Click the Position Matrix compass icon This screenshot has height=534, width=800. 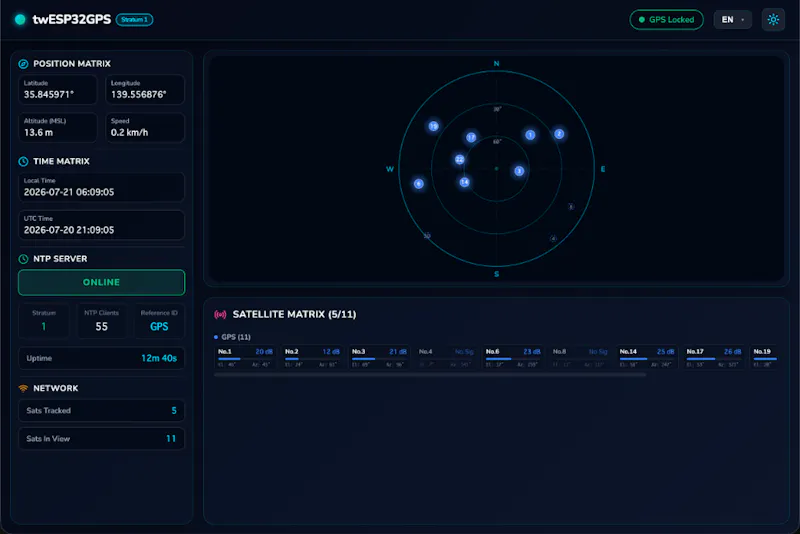click(23, 64)
